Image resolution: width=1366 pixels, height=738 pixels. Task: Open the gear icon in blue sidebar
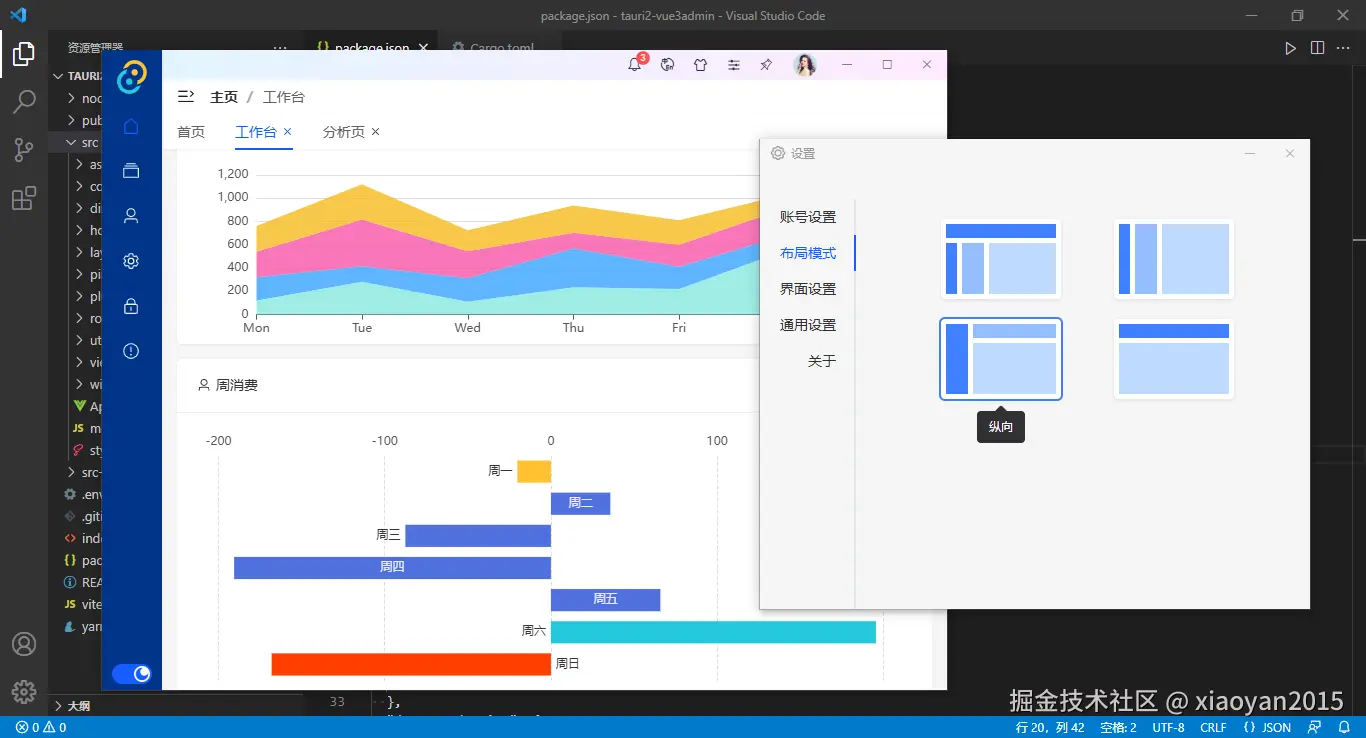(x=131, y=261)
